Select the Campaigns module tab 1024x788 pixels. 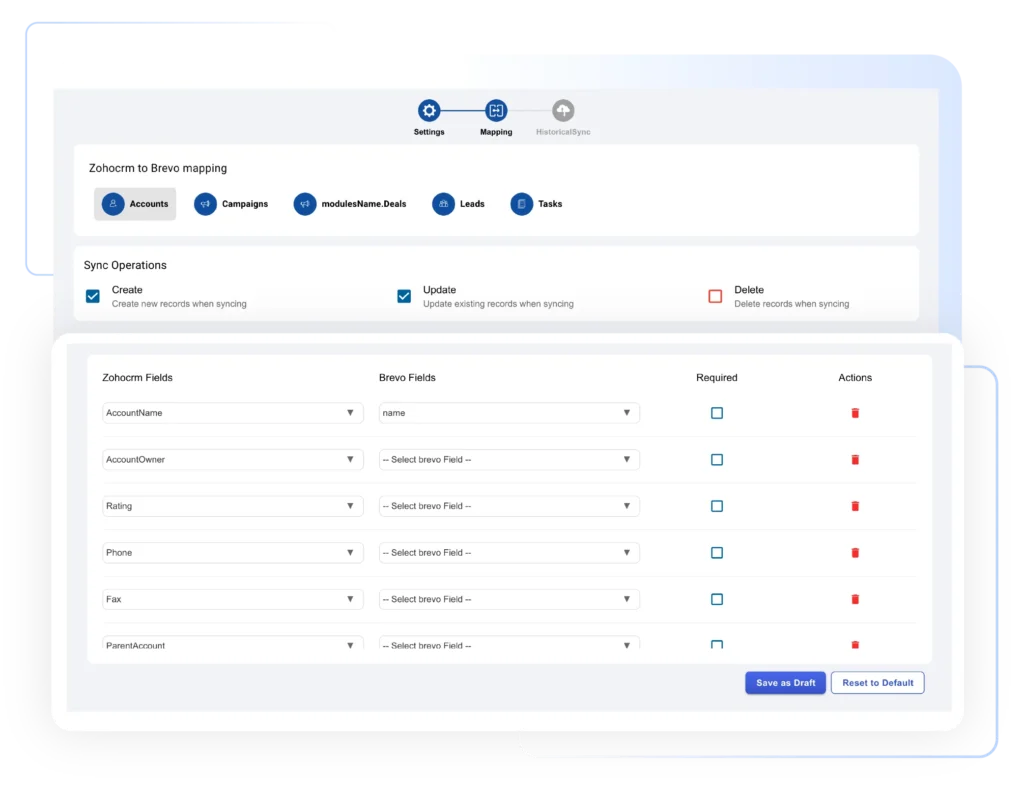pos(232,204)
